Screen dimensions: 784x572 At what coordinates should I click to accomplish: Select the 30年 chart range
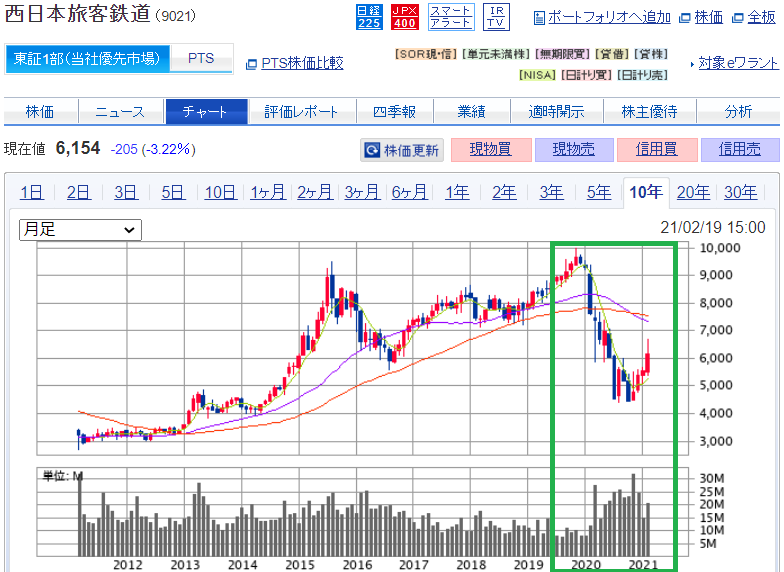[x=740, y=192]
